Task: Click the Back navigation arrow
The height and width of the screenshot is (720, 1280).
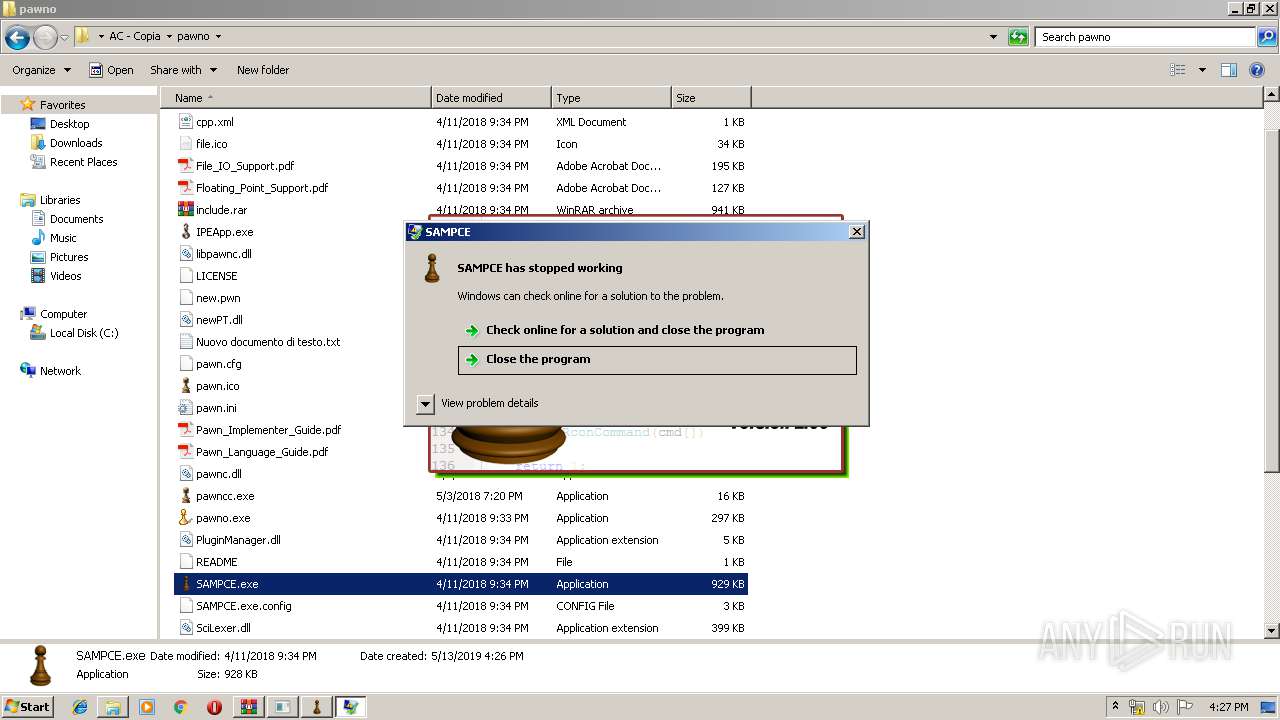Action: tap(17, 38)
